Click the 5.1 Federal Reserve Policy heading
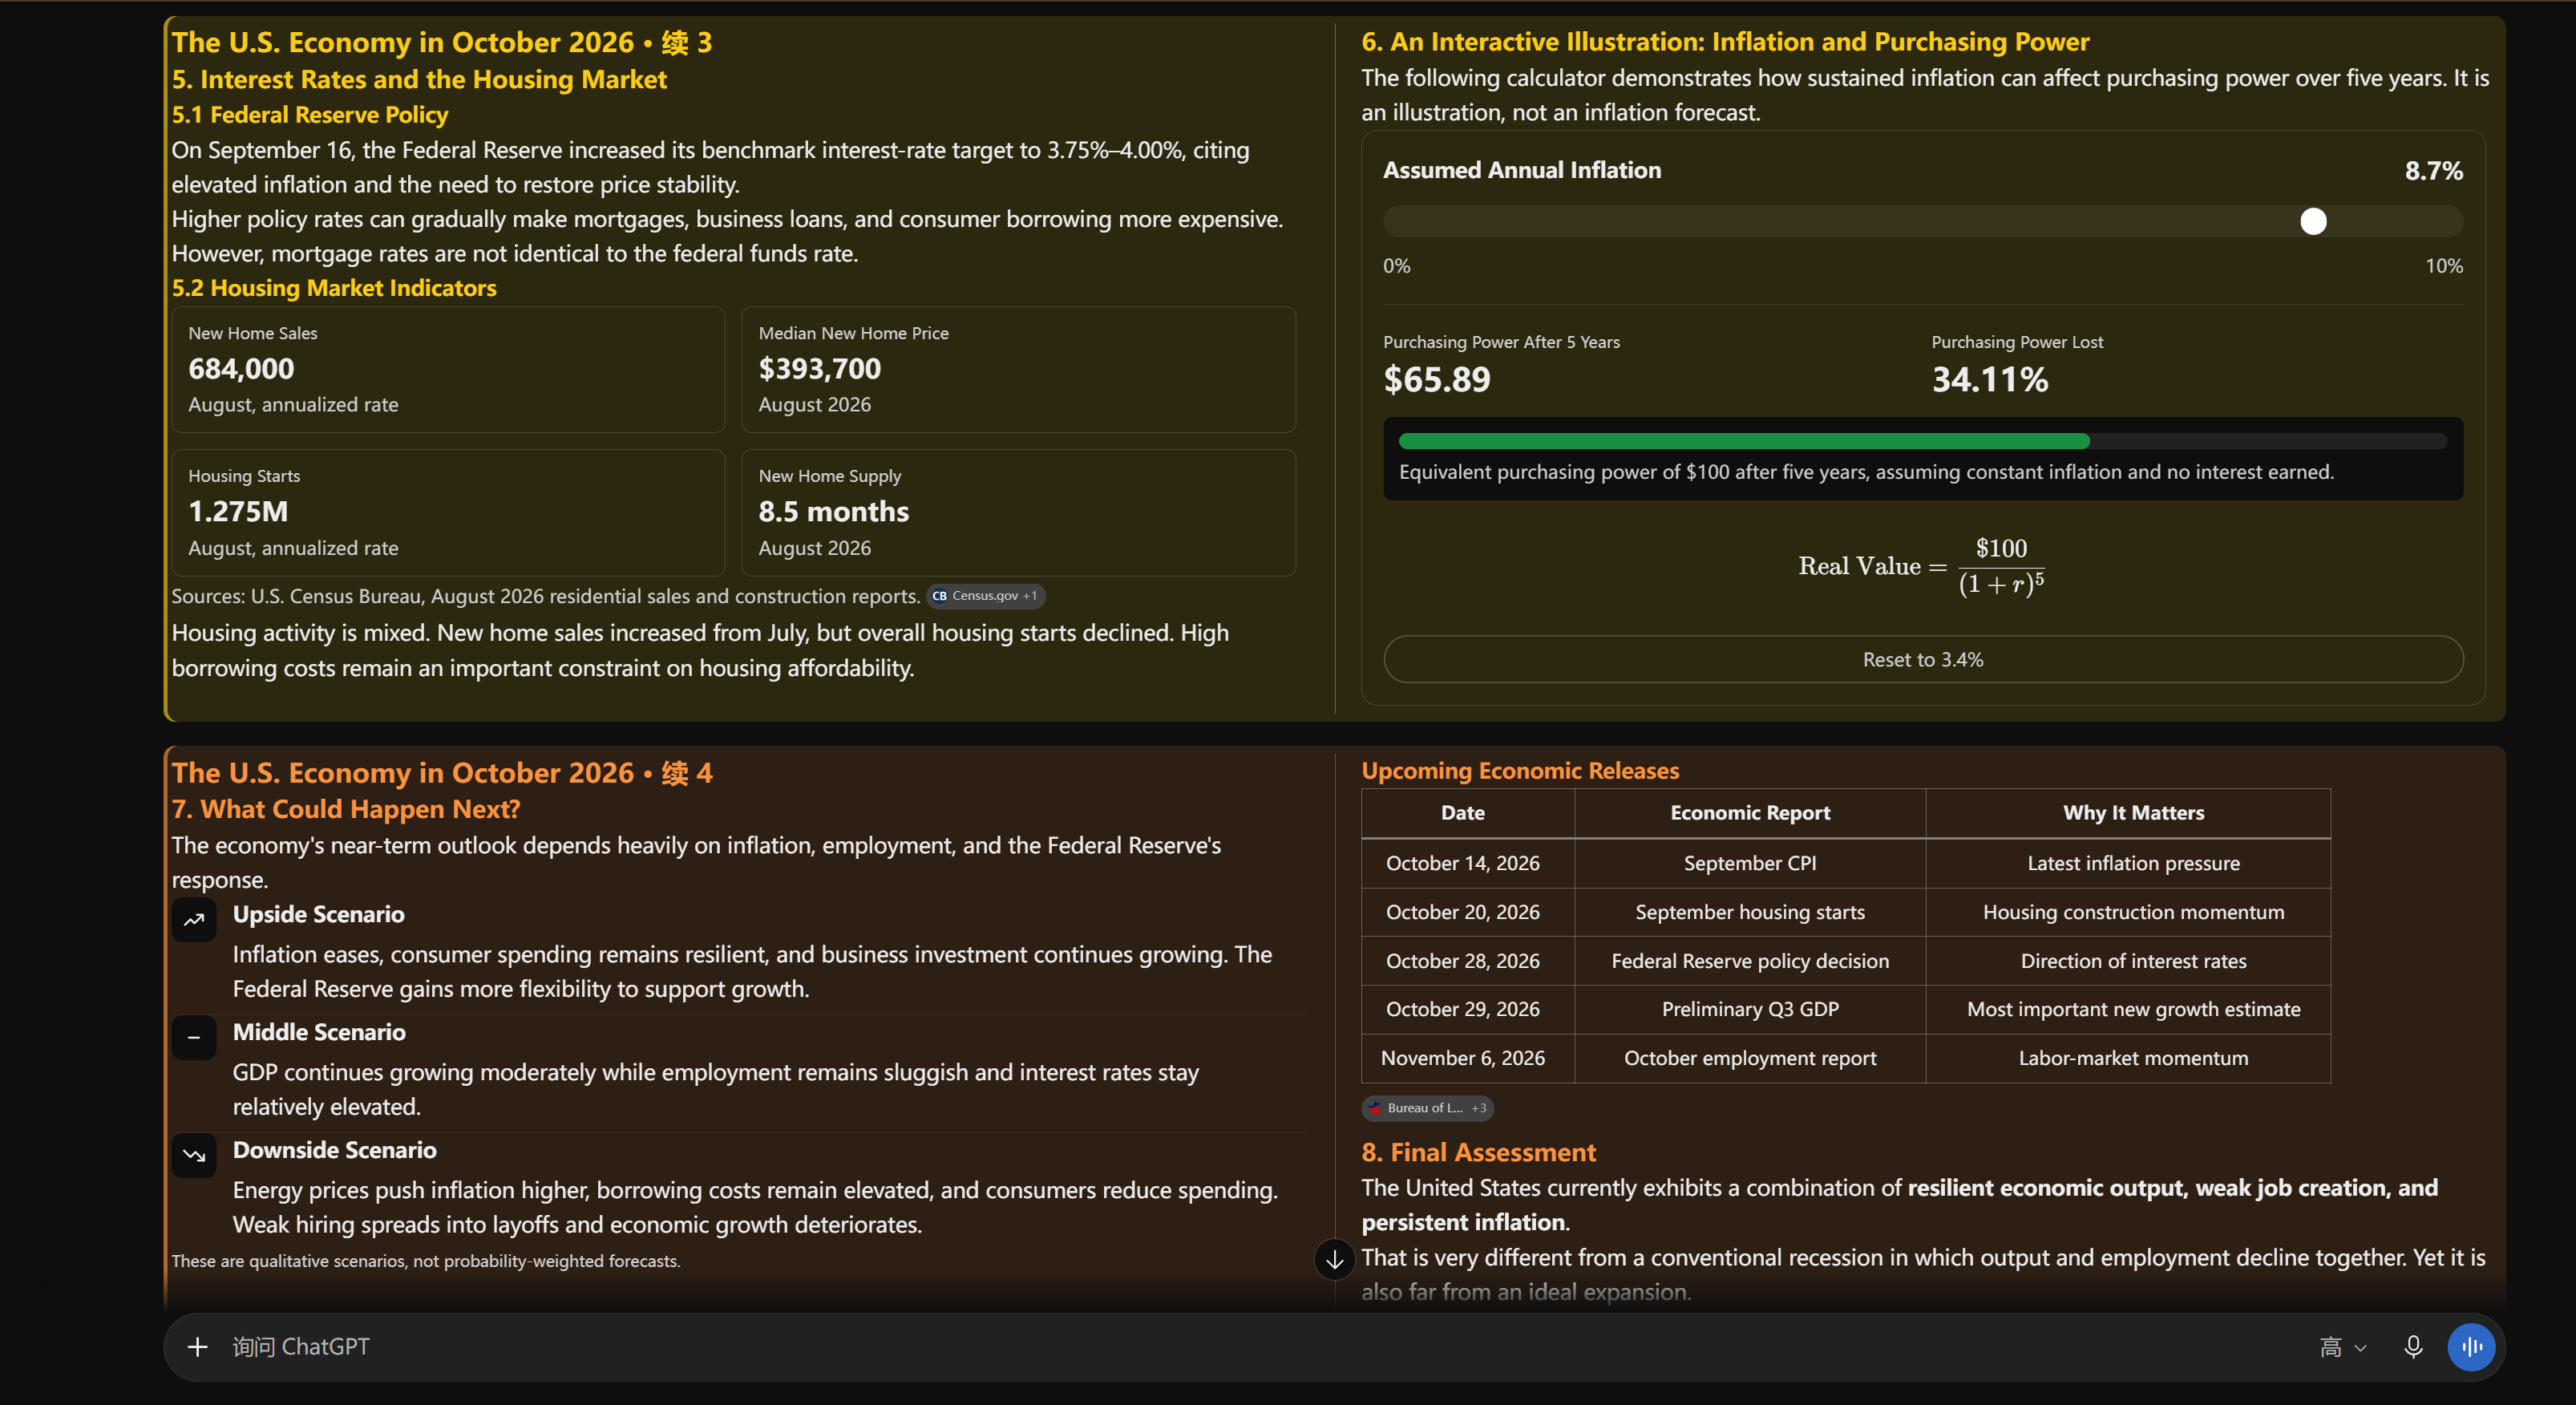Image resolution: width=2576 pixels, height=1405 pixels. (x=310, y=115)
